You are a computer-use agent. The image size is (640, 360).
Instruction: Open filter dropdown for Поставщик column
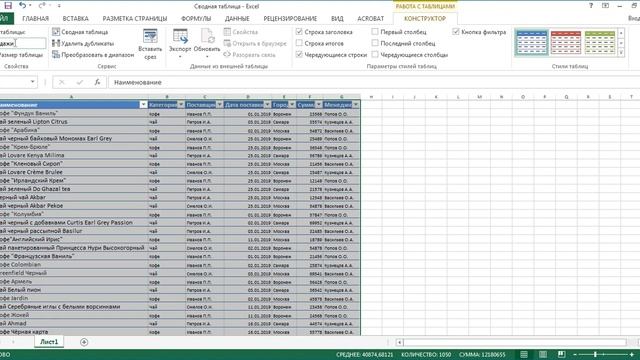220,105
